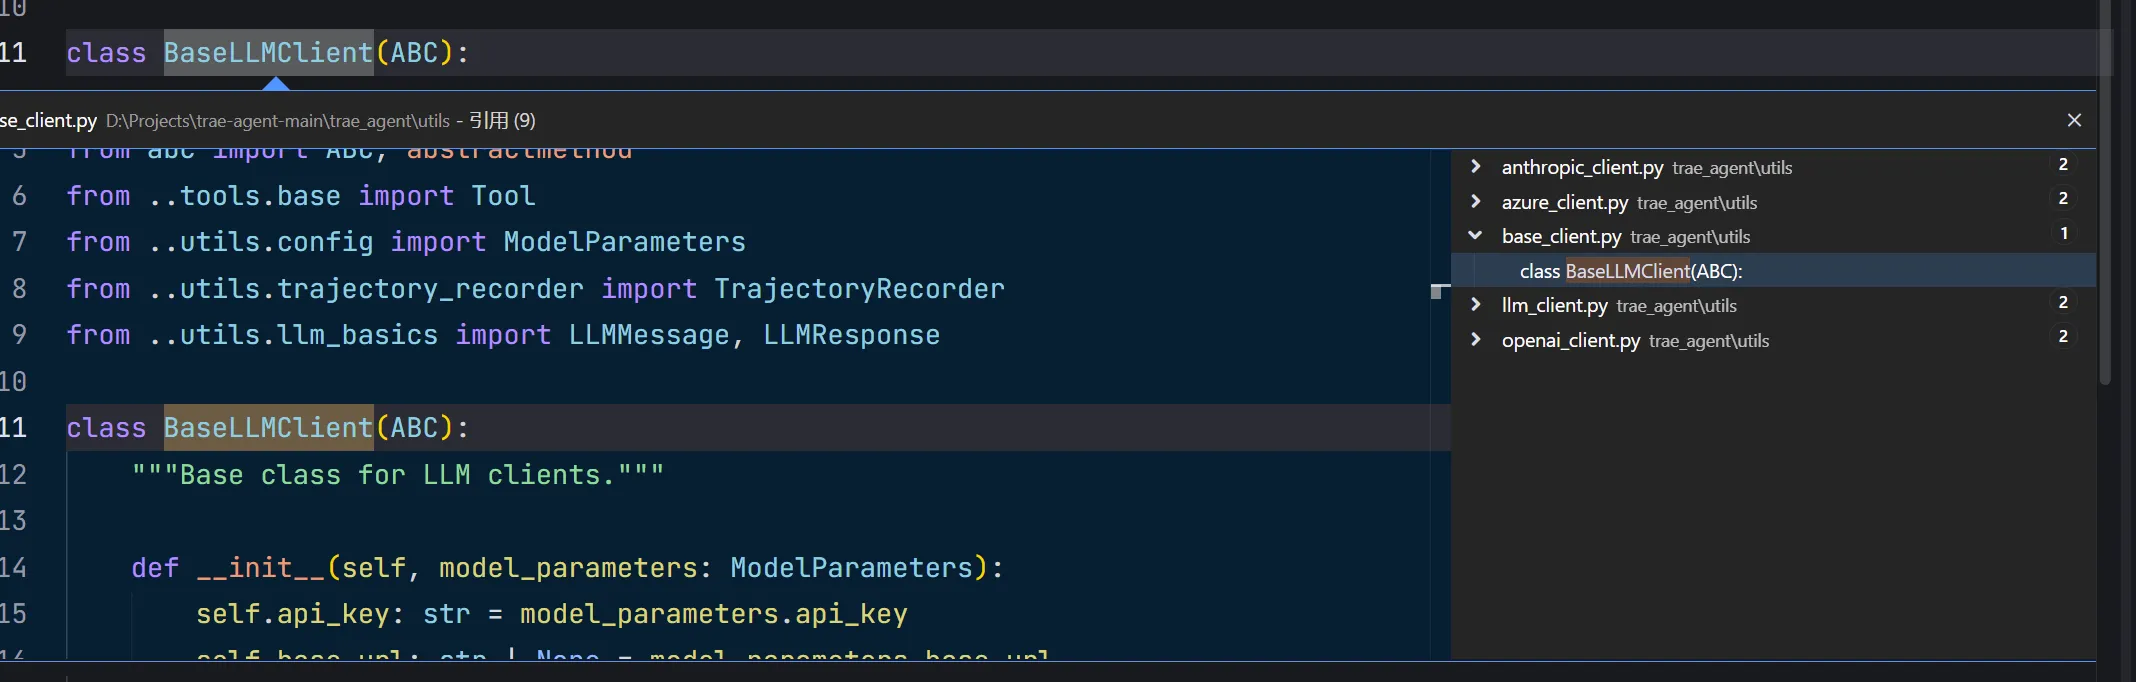
Task: Click LLMResponse in the line 9 import
Action: 851,335
